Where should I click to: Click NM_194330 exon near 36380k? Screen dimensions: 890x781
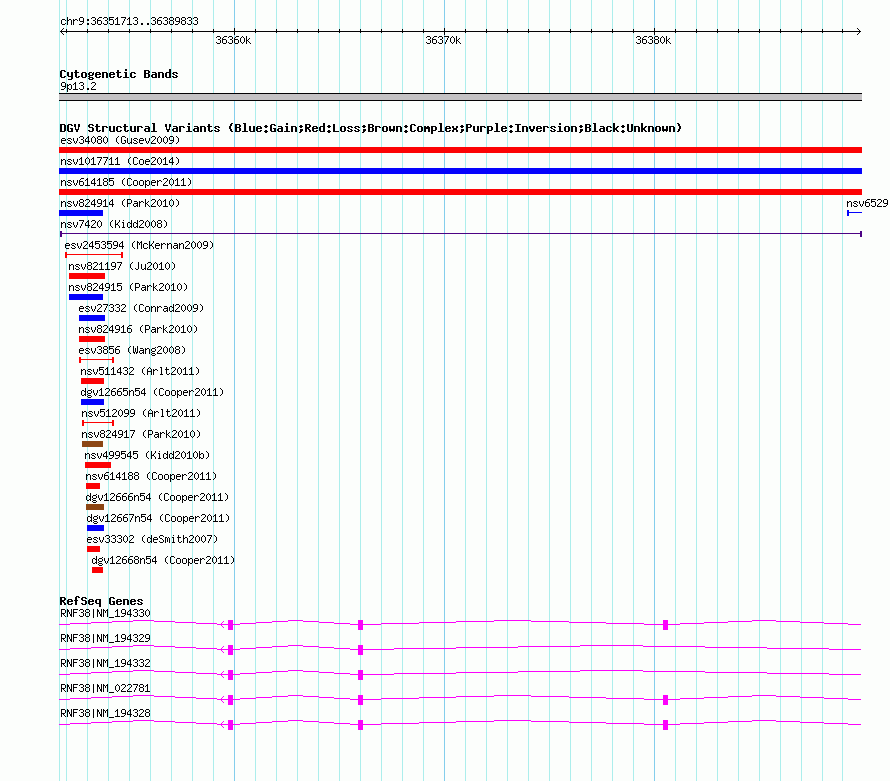pos(665,625)
